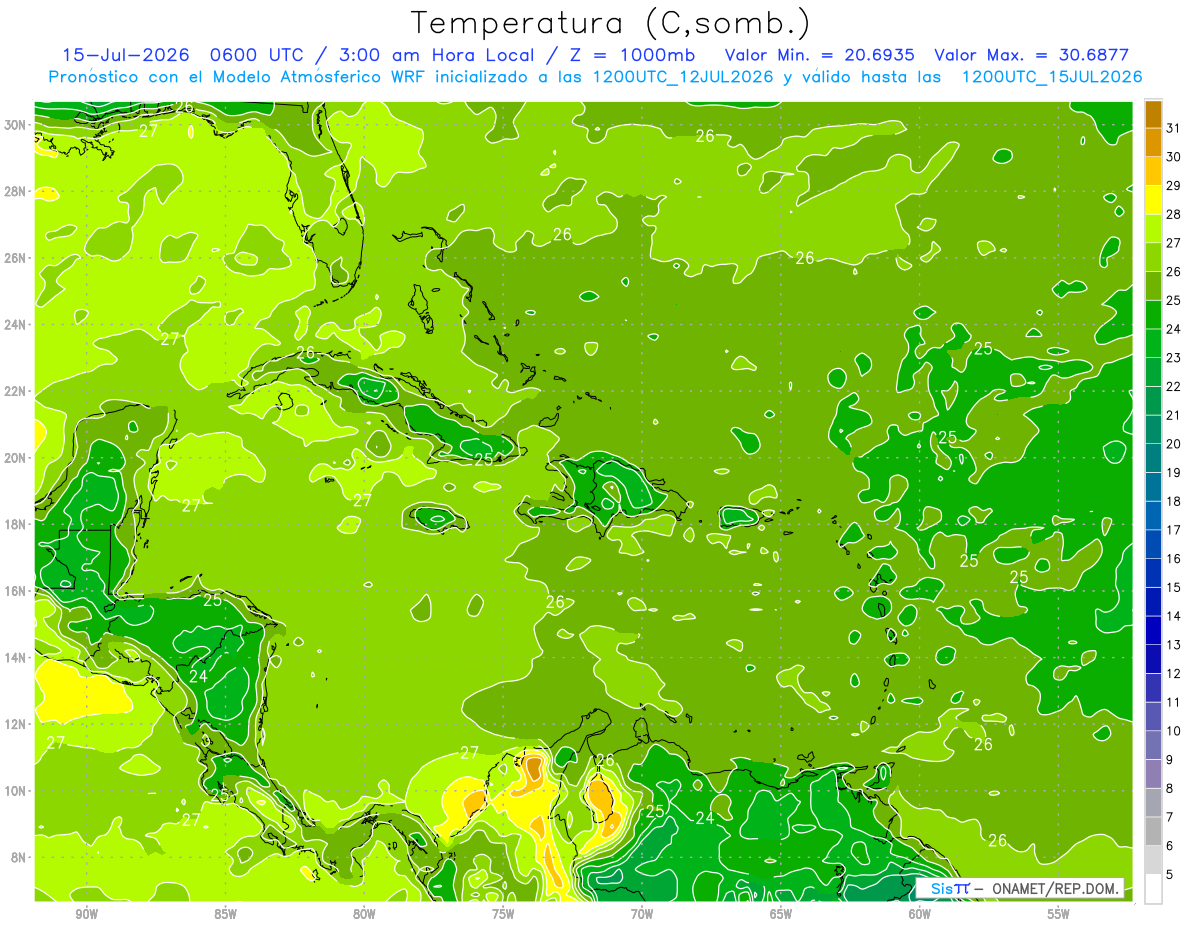This screenshot has width=1200, height=927.
Task: Click the '75W' longitude label
Action: (x=503, y=914)
